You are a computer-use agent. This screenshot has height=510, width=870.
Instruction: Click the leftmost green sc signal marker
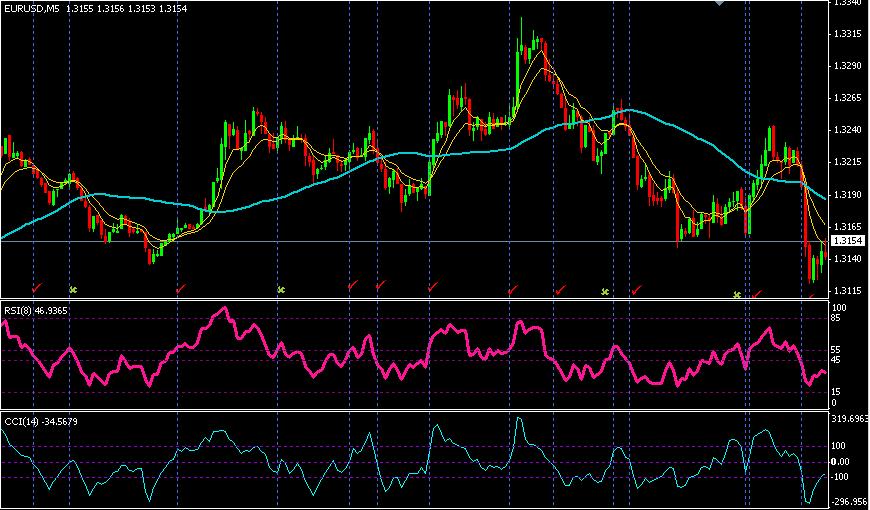[73, 289]
